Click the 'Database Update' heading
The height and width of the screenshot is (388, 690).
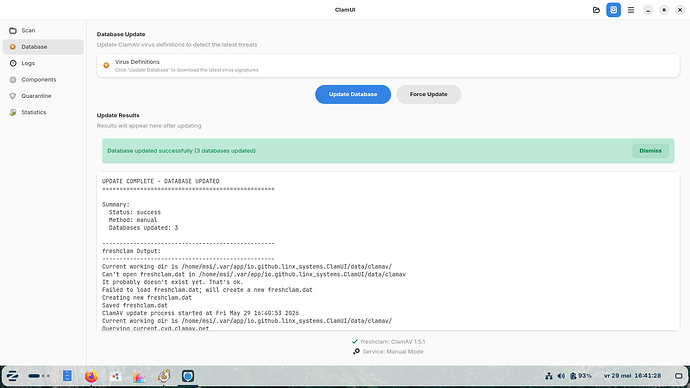[121, 34]
